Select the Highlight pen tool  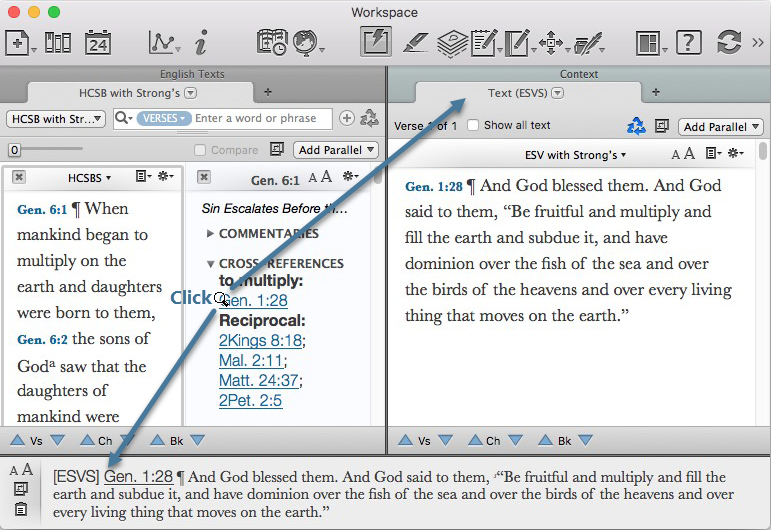(x=415, y=43)
